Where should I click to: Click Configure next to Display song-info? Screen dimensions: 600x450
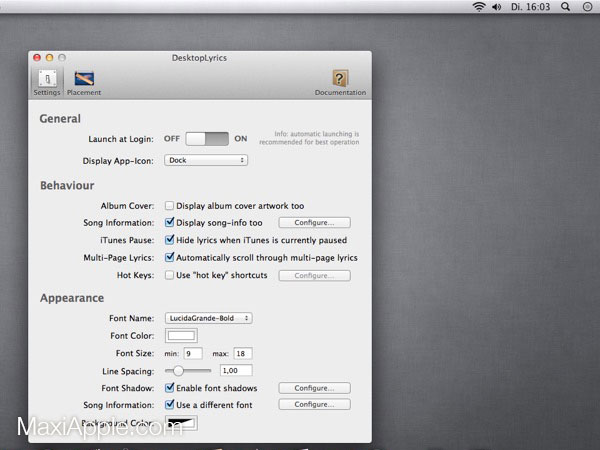click(314, 222)
